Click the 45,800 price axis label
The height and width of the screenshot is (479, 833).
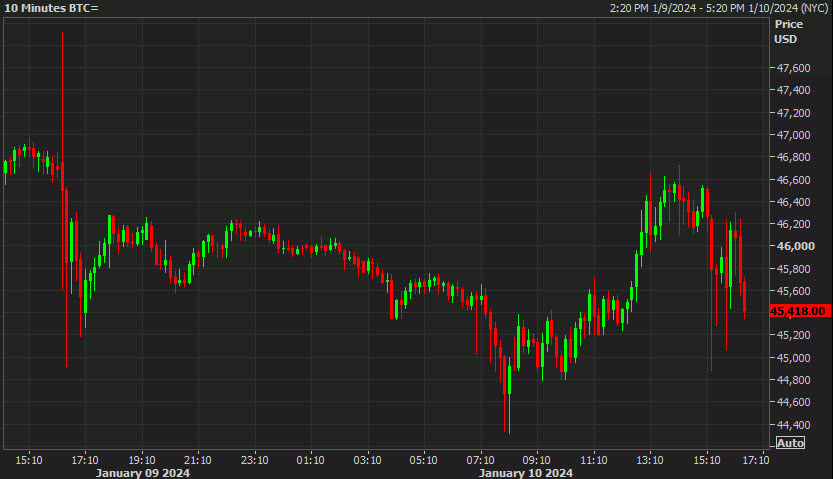pyautogui.click(x=793, y=269)
